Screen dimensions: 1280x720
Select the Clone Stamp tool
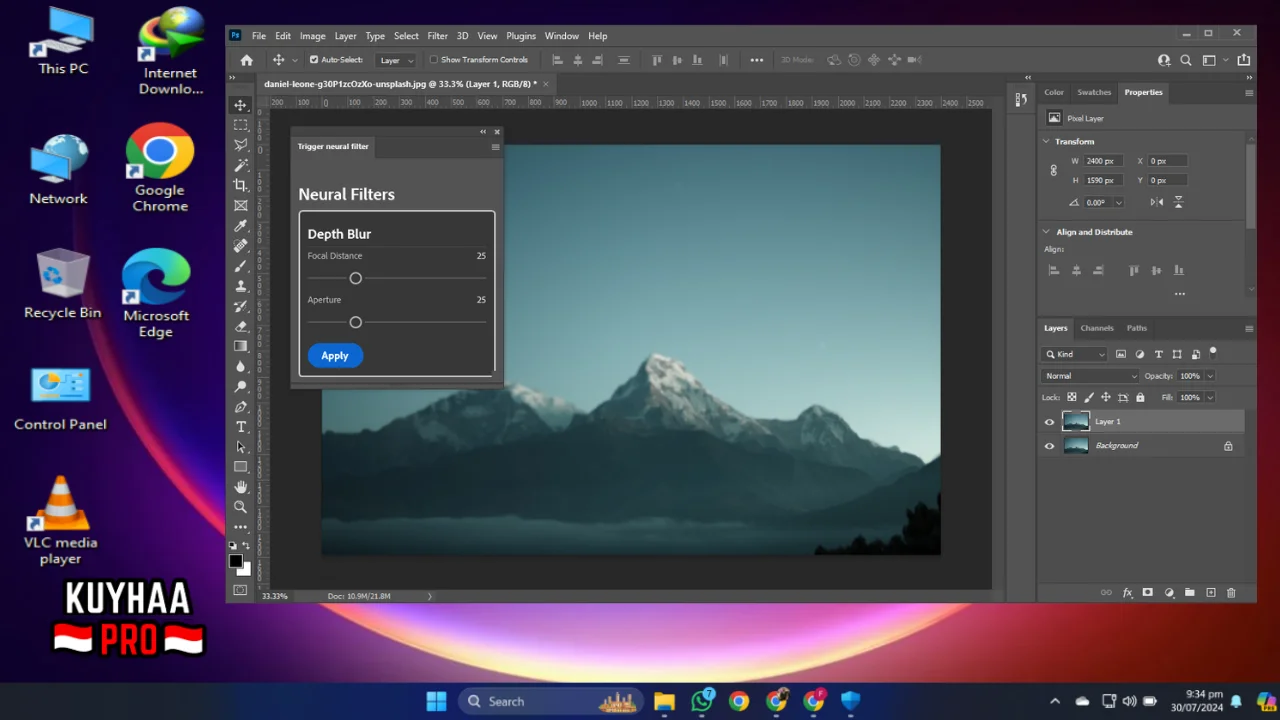tap(241, 286)
